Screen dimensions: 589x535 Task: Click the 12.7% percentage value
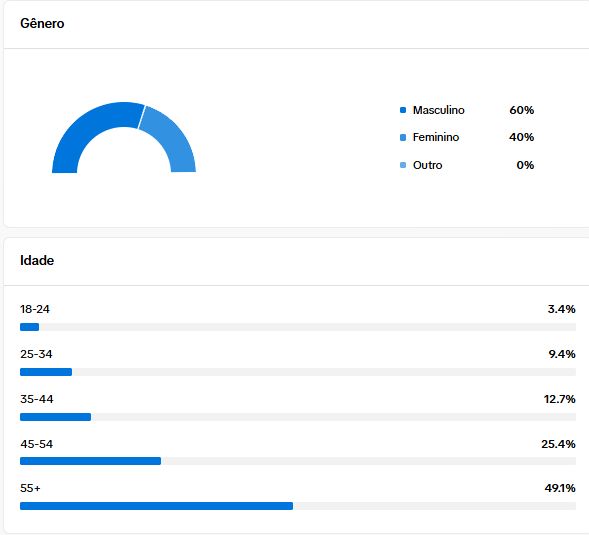pos(560,399)
